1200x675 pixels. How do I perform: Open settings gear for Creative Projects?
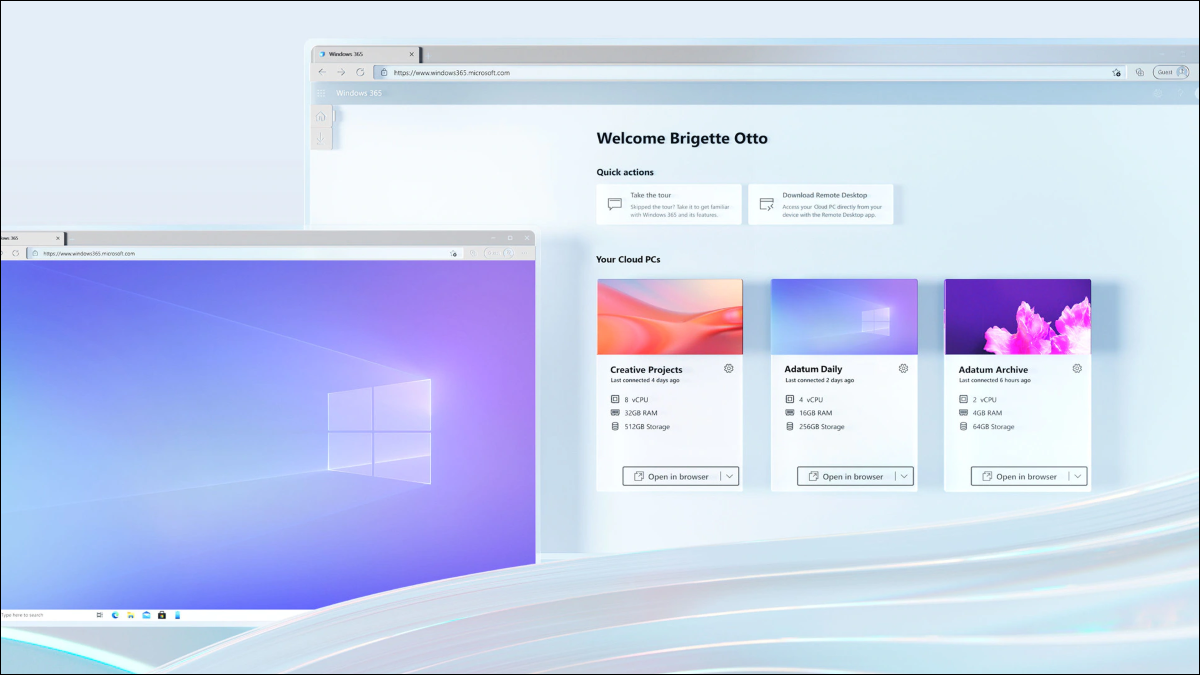point(729,369)
